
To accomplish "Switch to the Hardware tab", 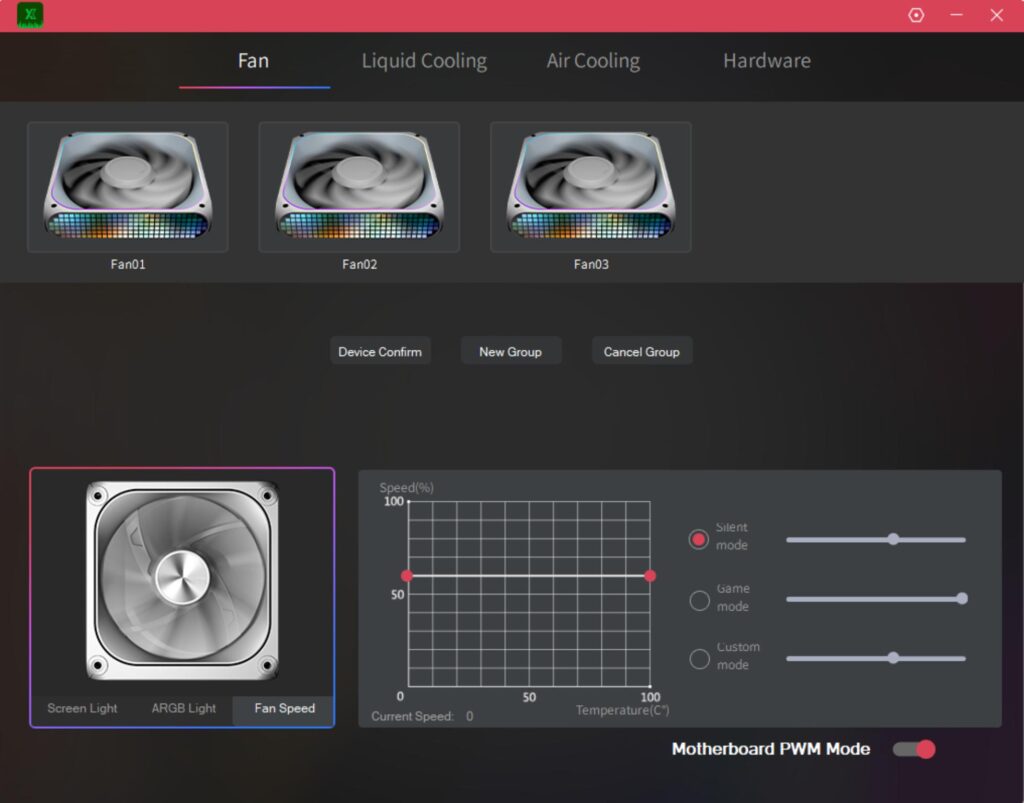I will [767, 61].
